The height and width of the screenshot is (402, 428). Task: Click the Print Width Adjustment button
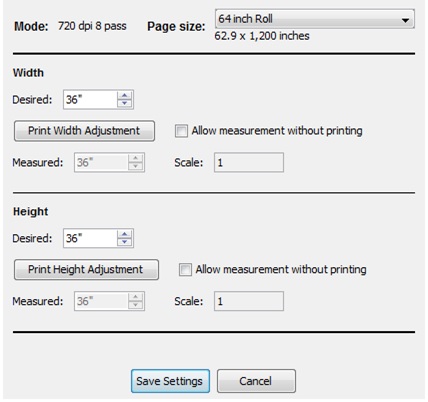[84, 131]
